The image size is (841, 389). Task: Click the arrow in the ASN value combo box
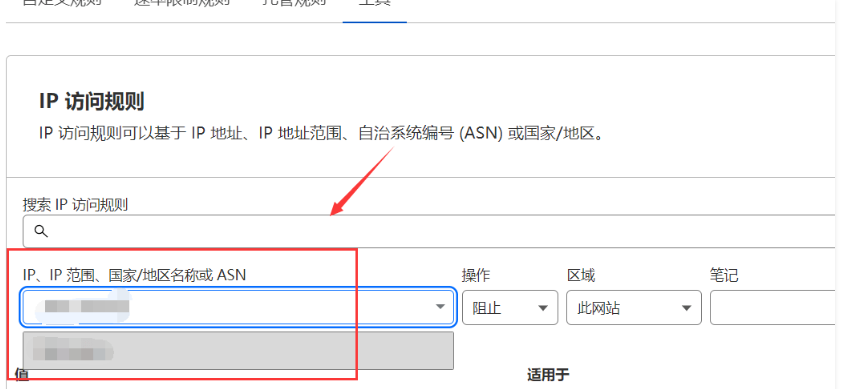coord(440,307)
